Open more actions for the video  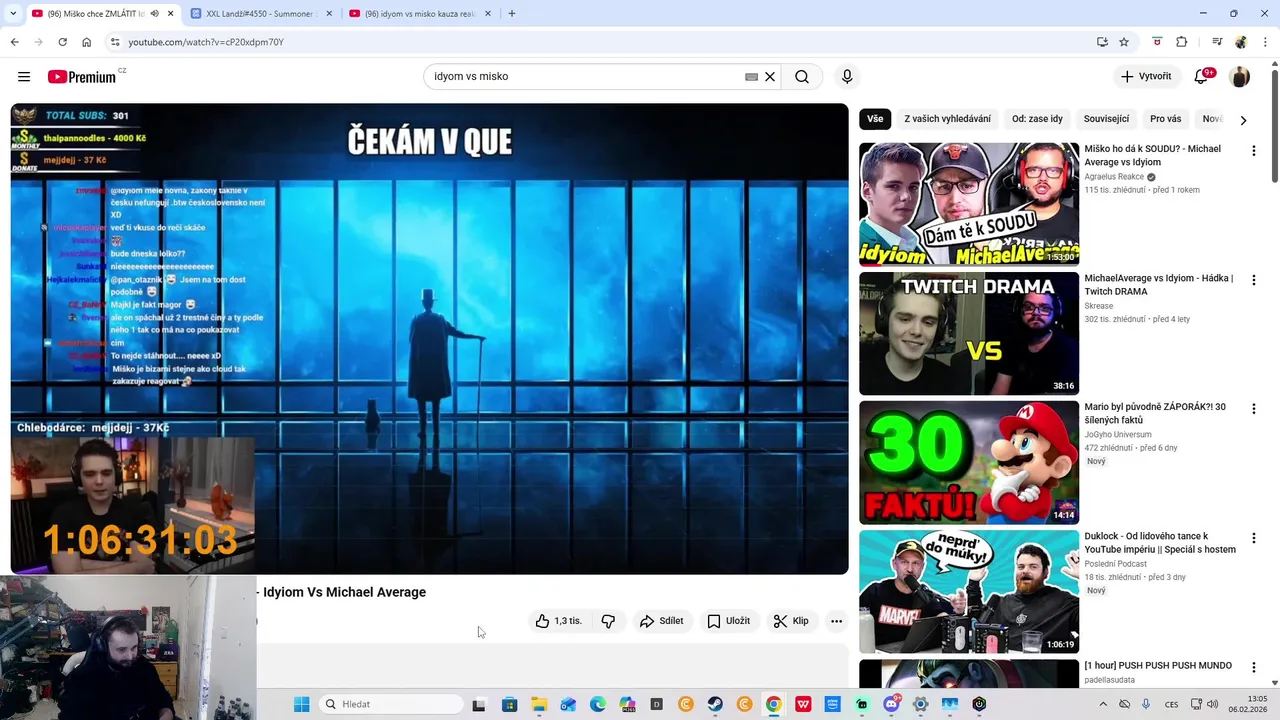(836, 621)
